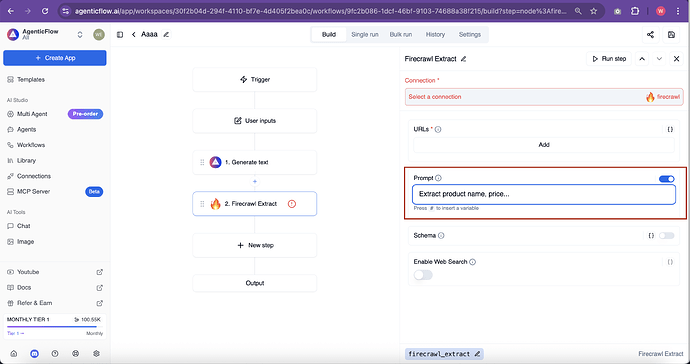Image resolution: width=690 pixels, height=364 pixels.
Task: Open the Discord icon in bottom sidebar
Action: click(x=34, y=353)
